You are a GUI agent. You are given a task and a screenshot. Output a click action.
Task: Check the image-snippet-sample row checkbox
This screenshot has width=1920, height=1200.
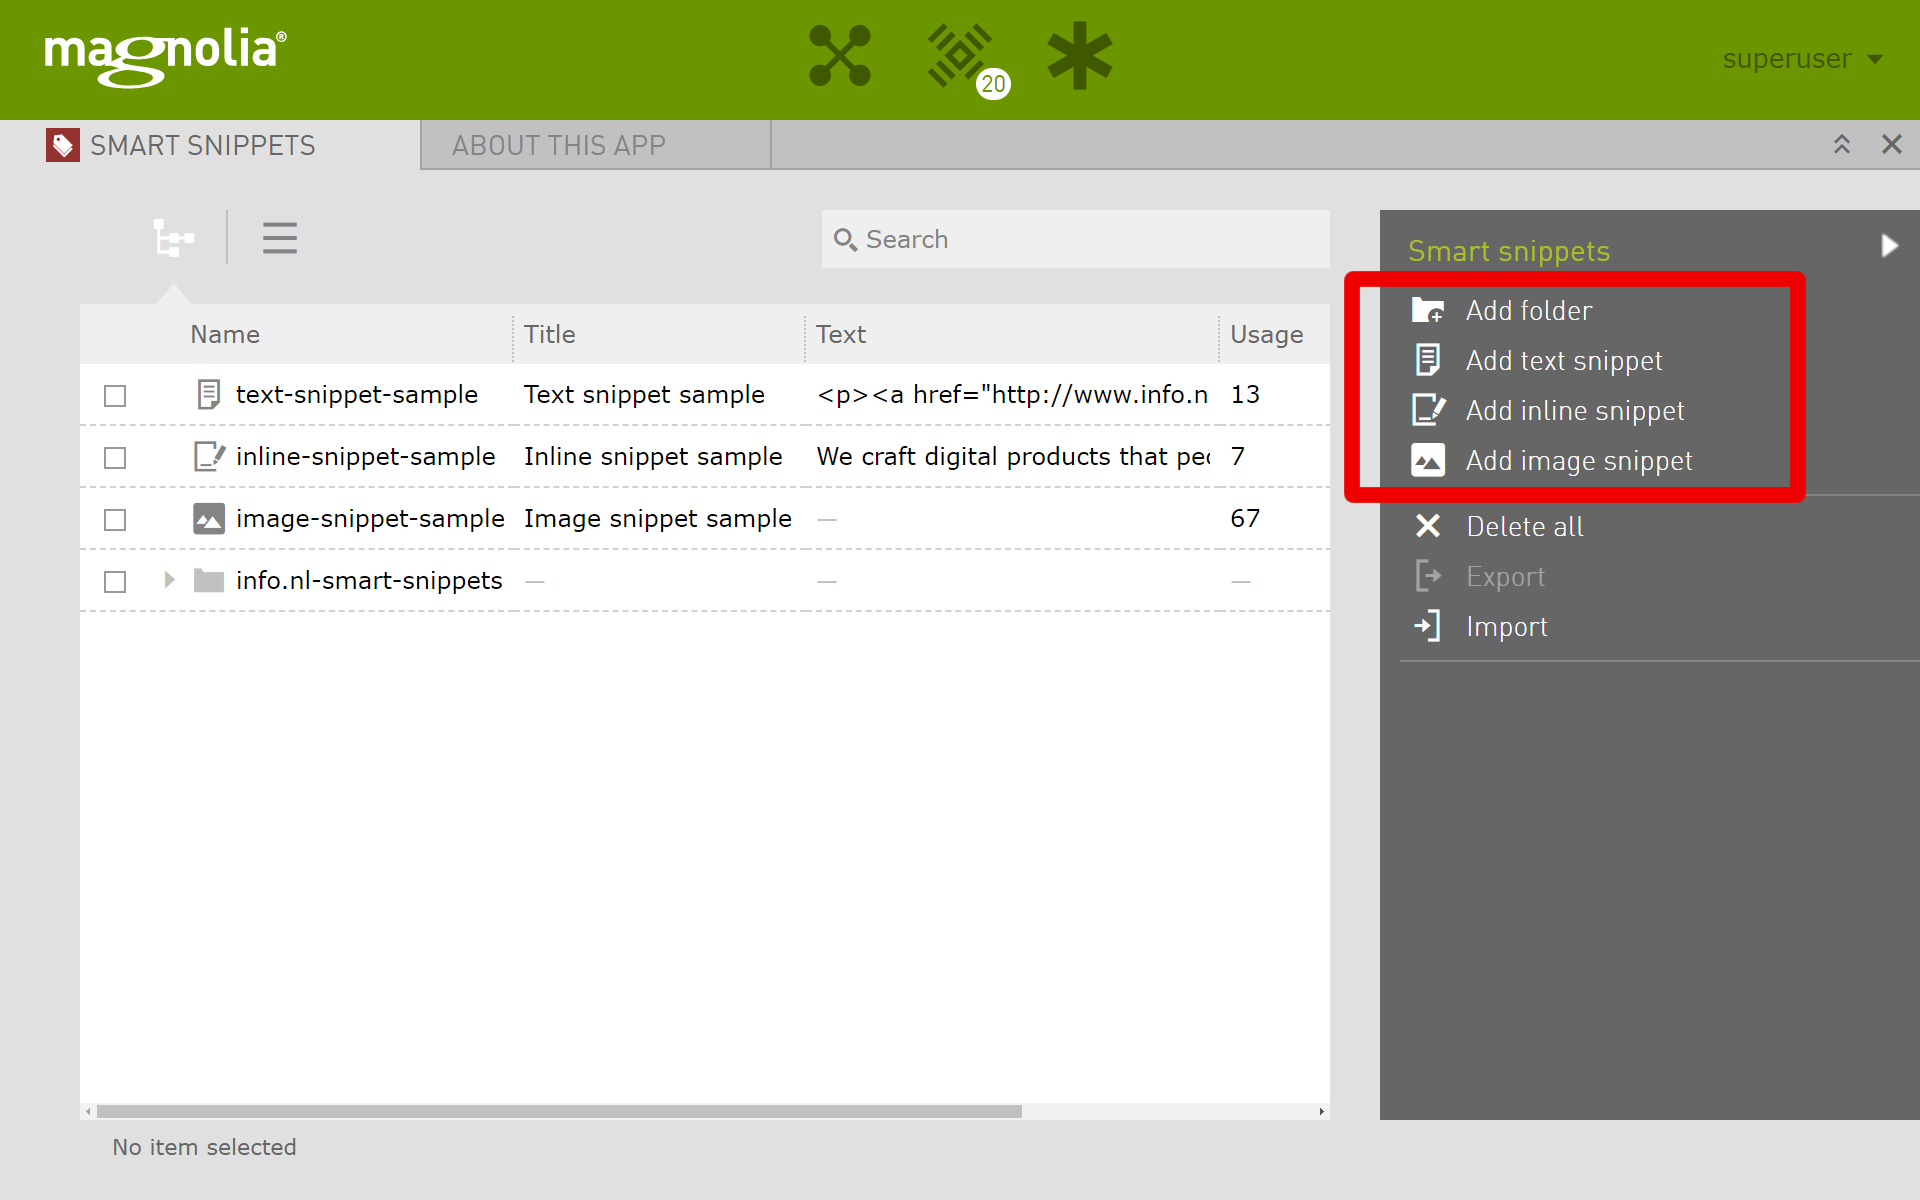coord(115,520)
